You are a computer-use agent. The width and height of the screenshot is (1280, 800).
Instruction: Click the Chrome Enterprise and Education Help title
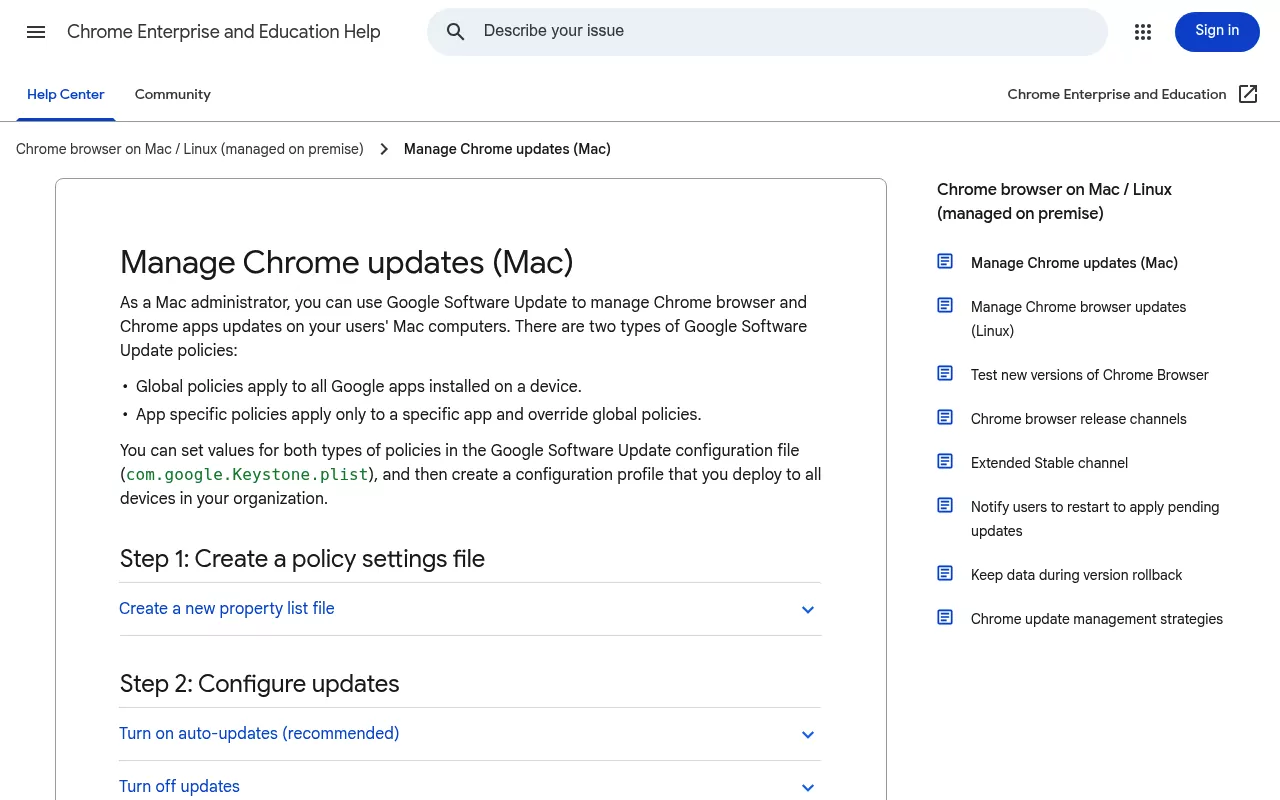point(224,32)
